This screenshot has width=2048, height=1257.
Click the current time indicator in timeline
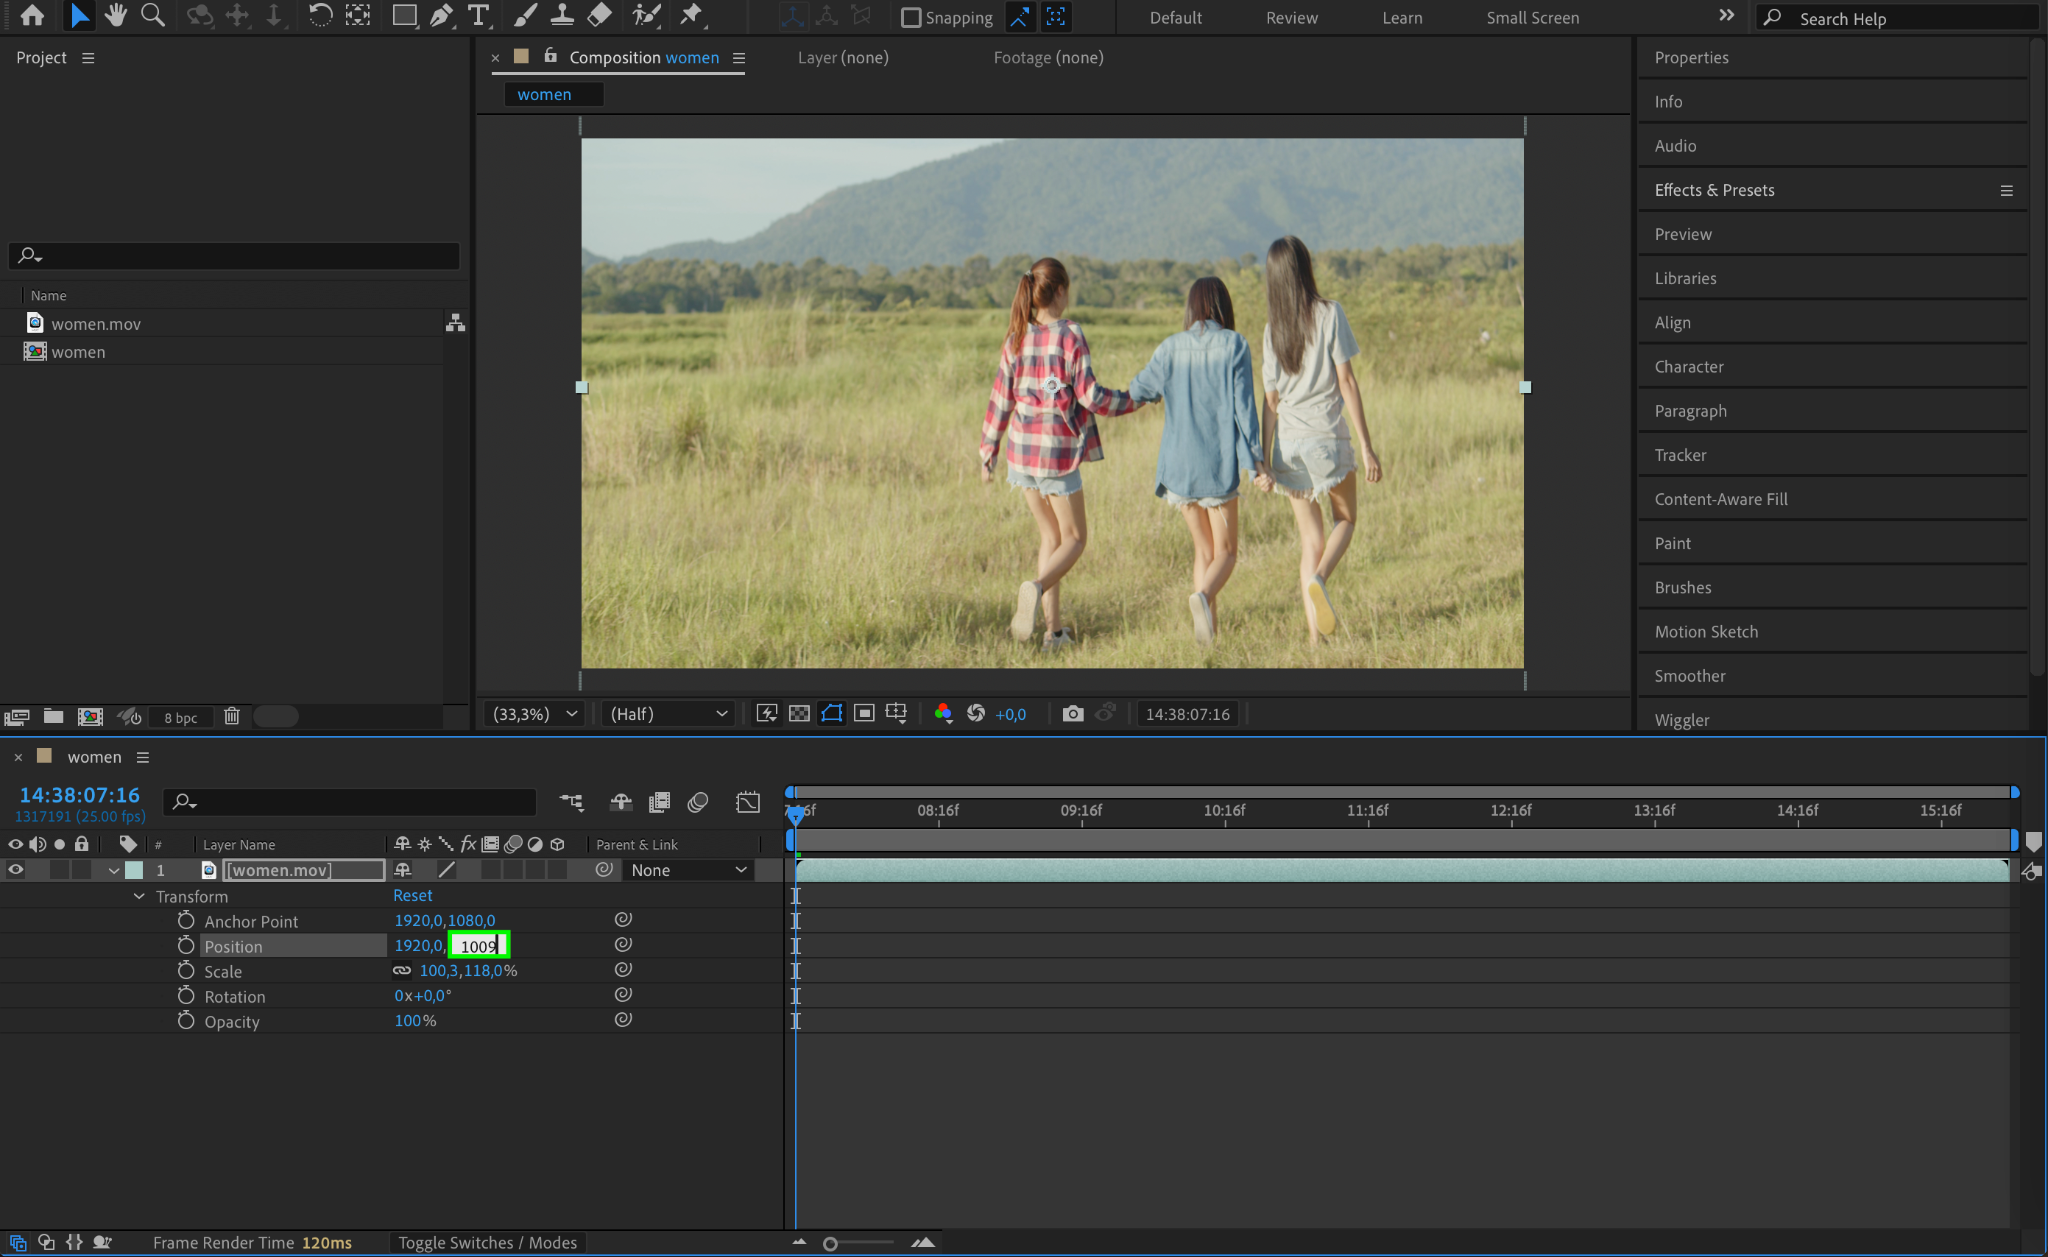(x=795, y=815)
